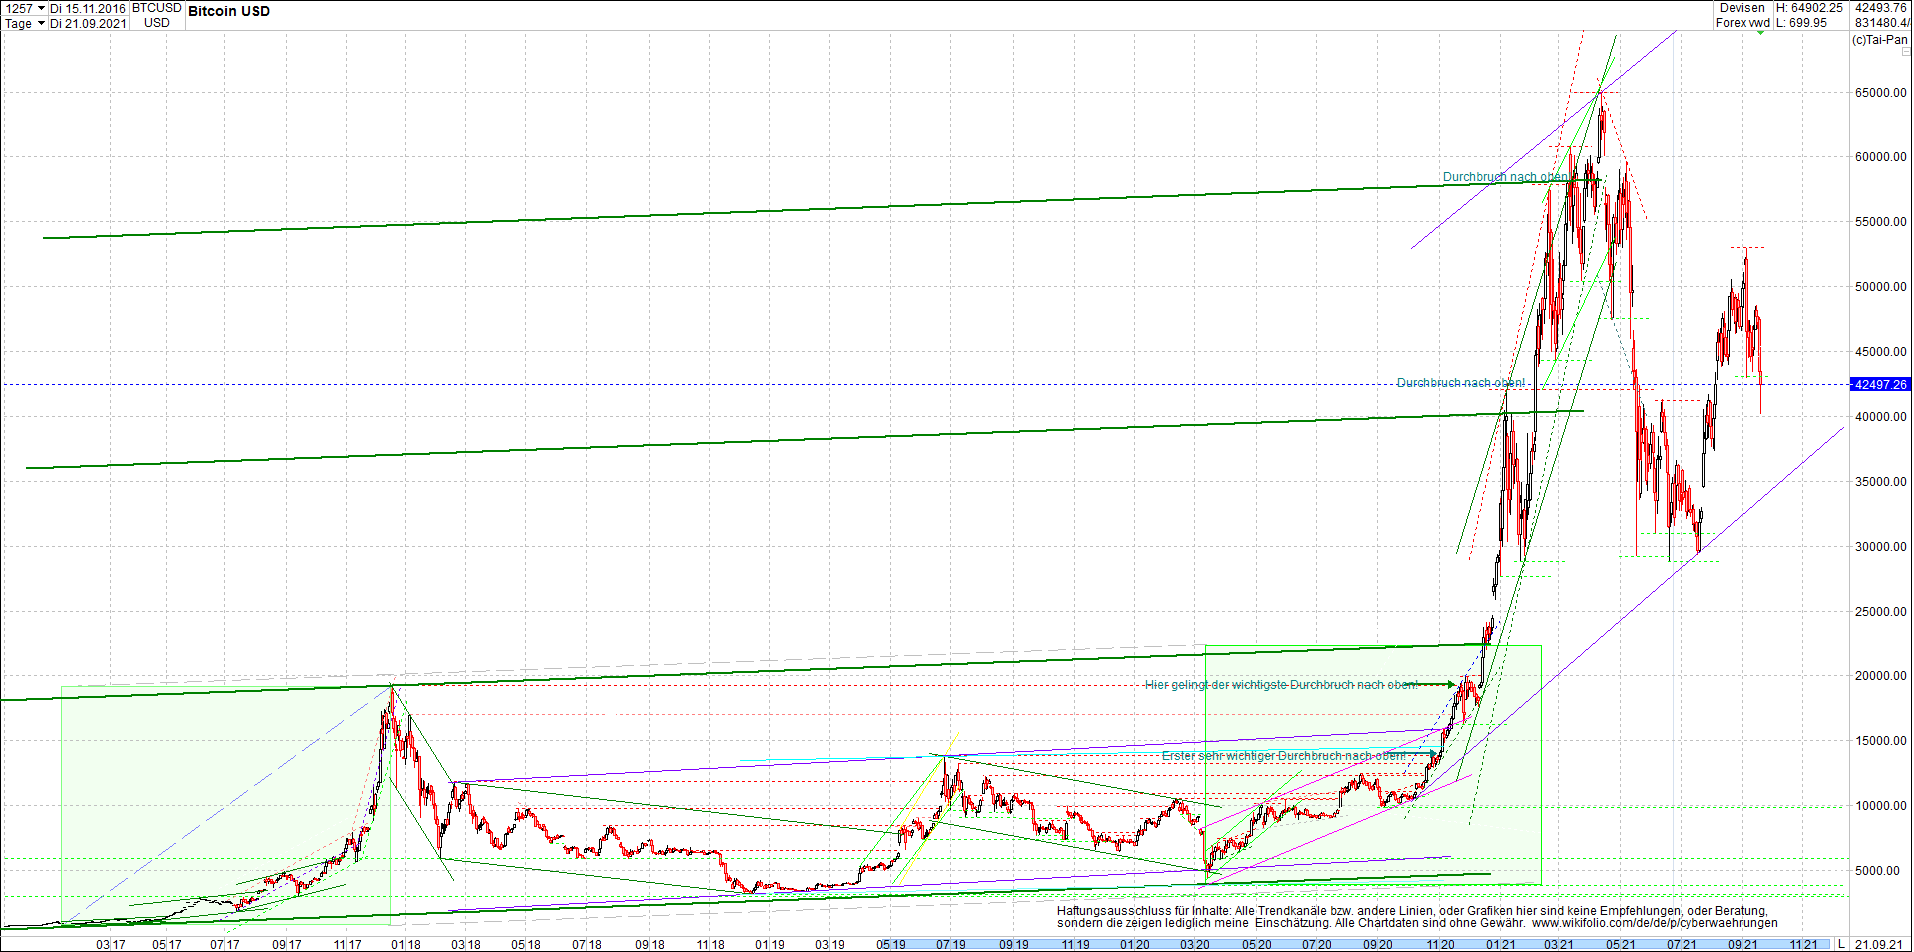
Task: Click the 09.21 time axis label
Action: (1743, 944)
